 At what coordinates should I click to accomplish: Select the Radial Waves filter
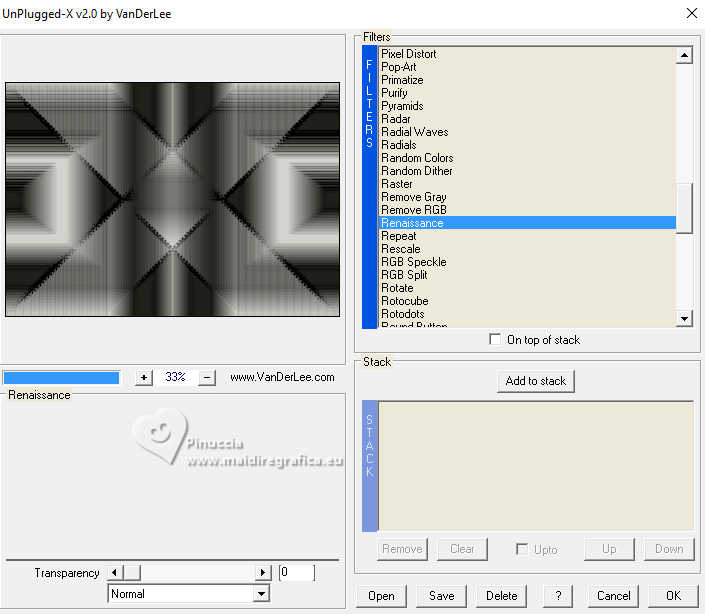pyautogui.click(x=414, y=132)
